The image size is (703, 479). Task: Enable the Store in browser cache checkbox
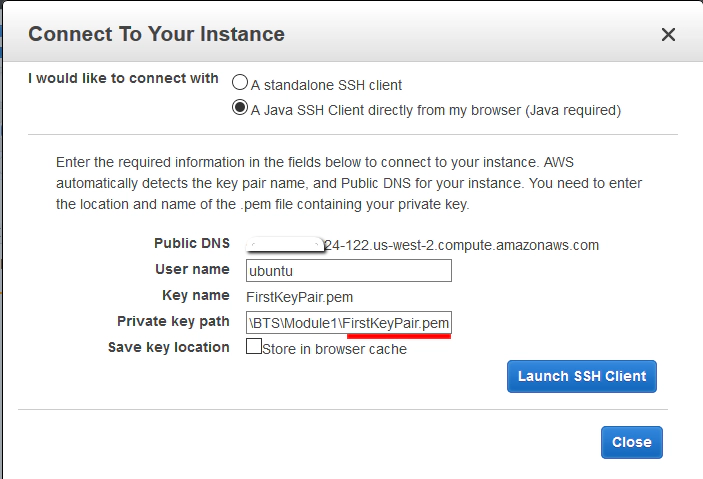click(254, 347)
